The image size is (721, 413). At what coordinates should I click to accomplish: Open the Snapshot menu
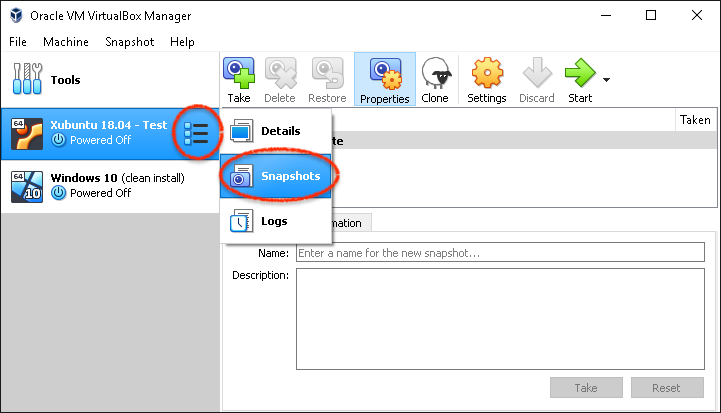click(130, 42)
